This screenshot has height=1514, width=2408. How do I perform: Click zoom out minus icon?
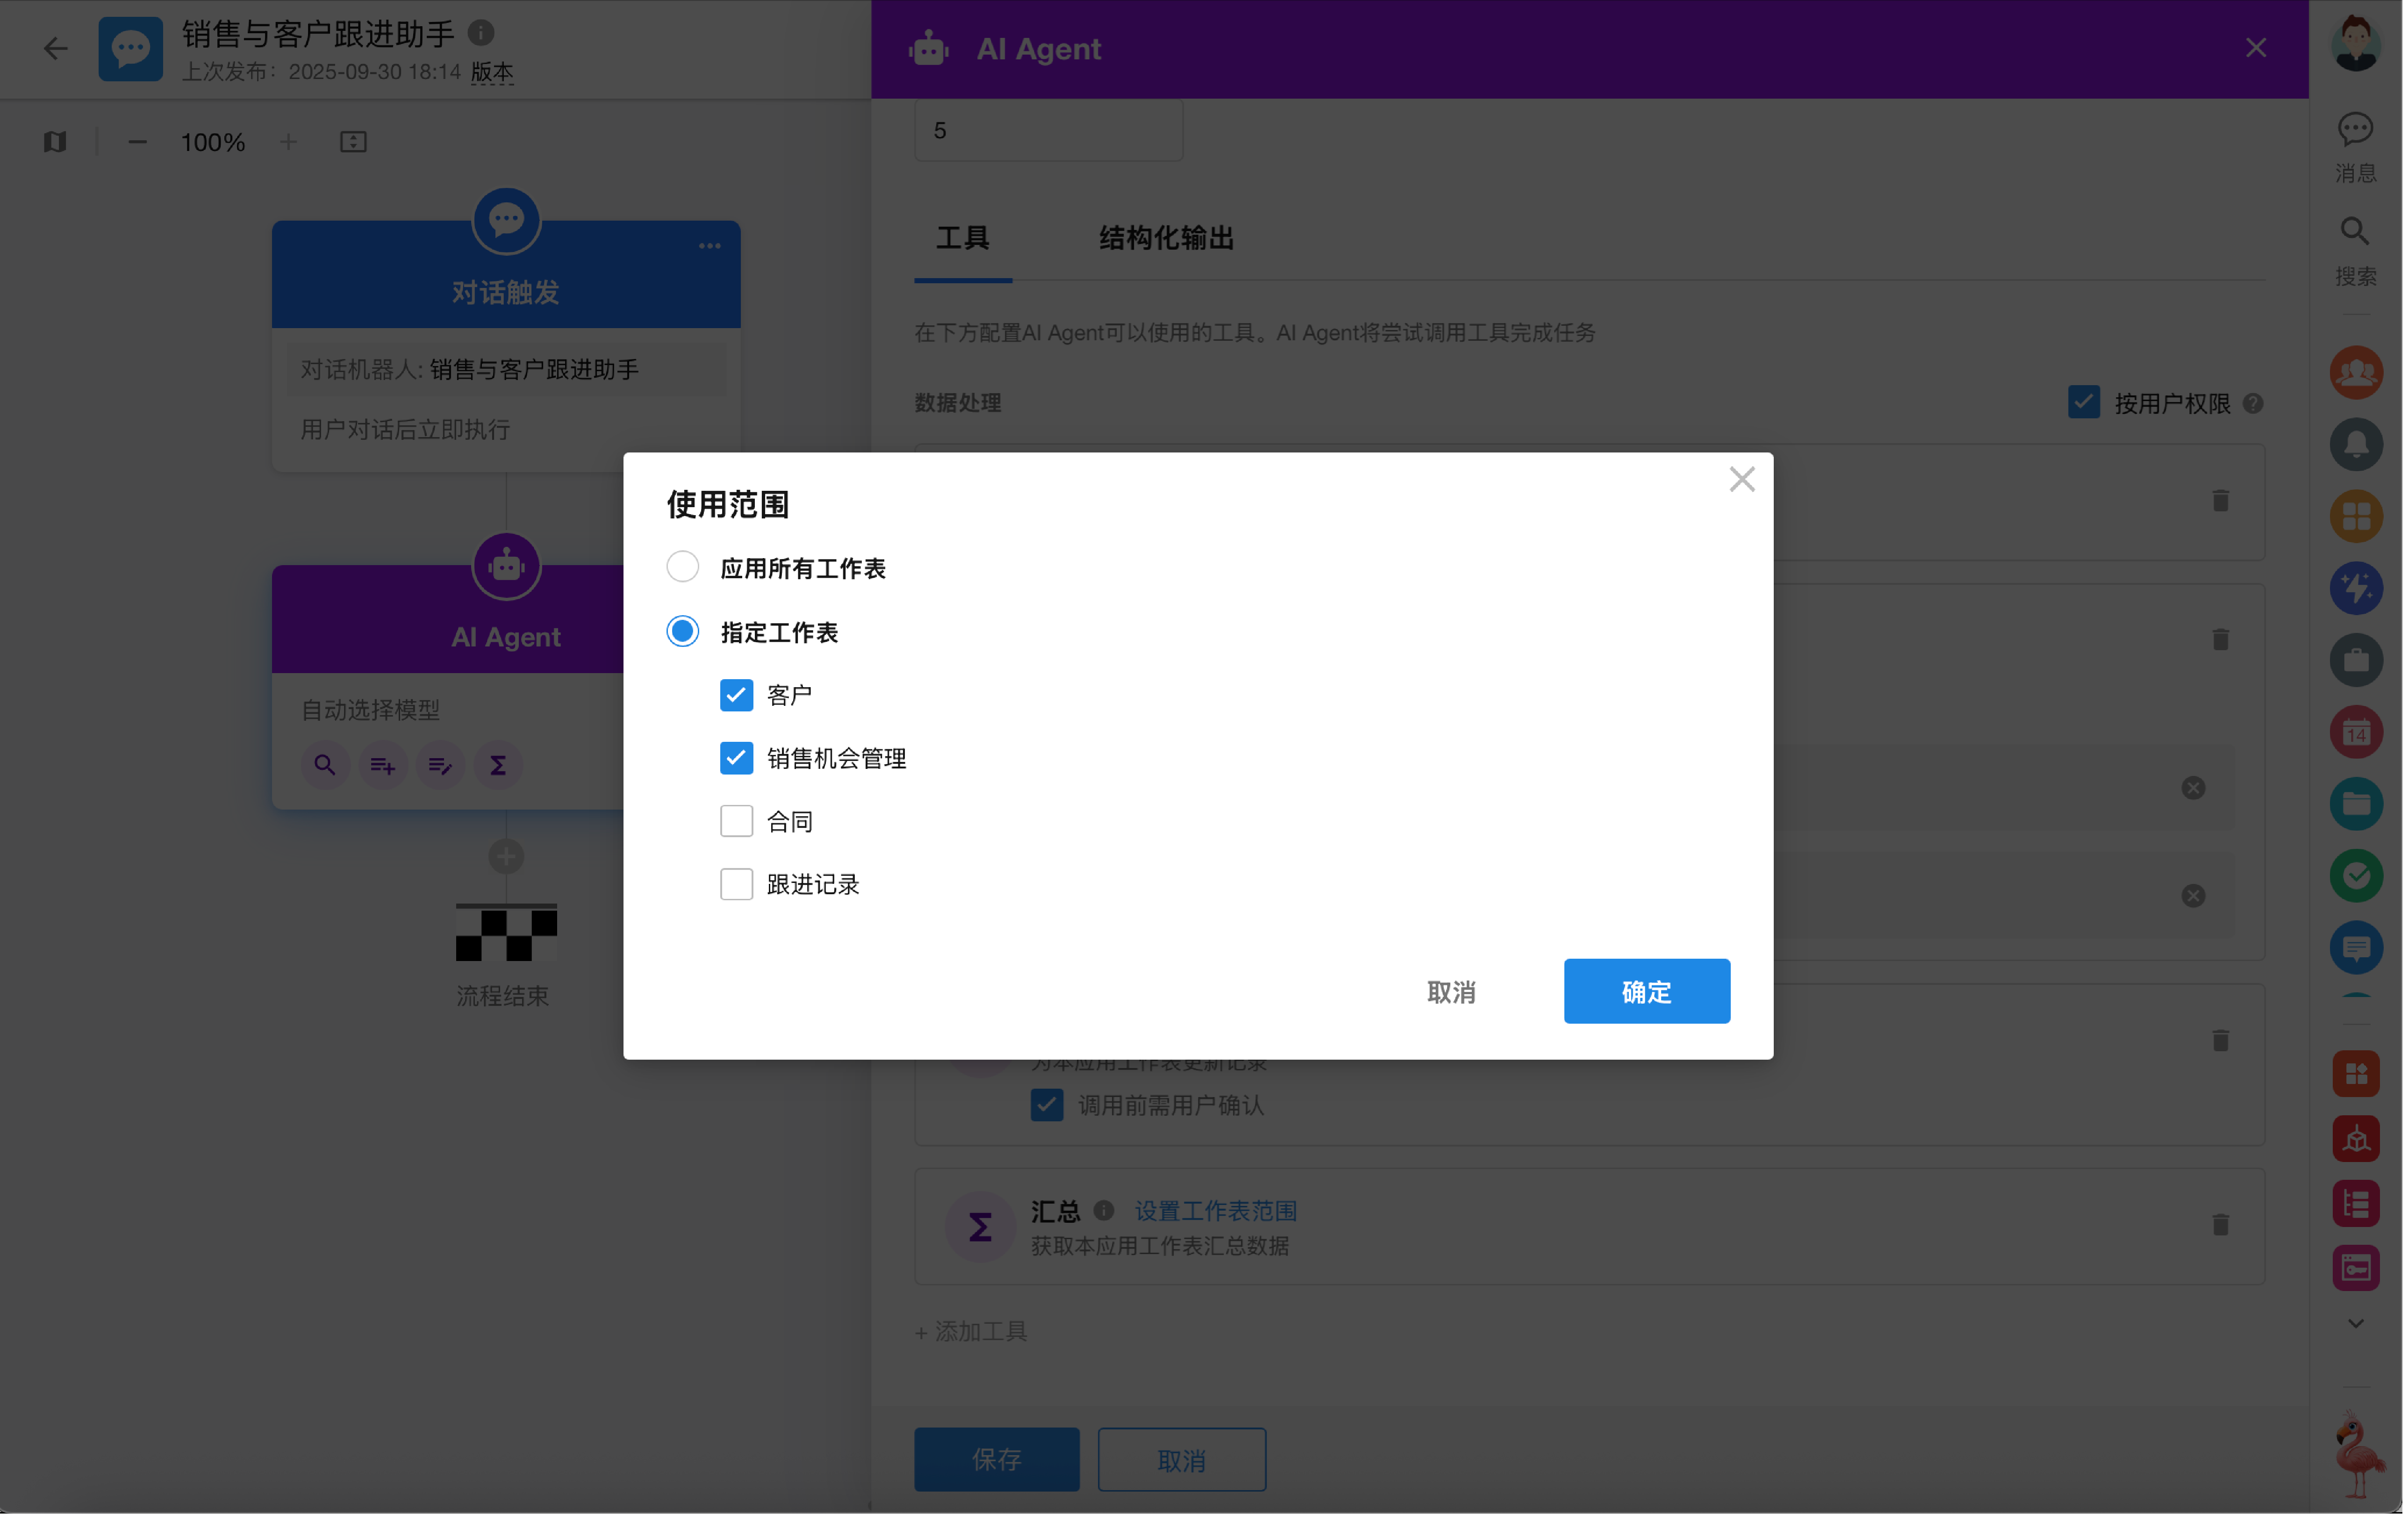137,142
